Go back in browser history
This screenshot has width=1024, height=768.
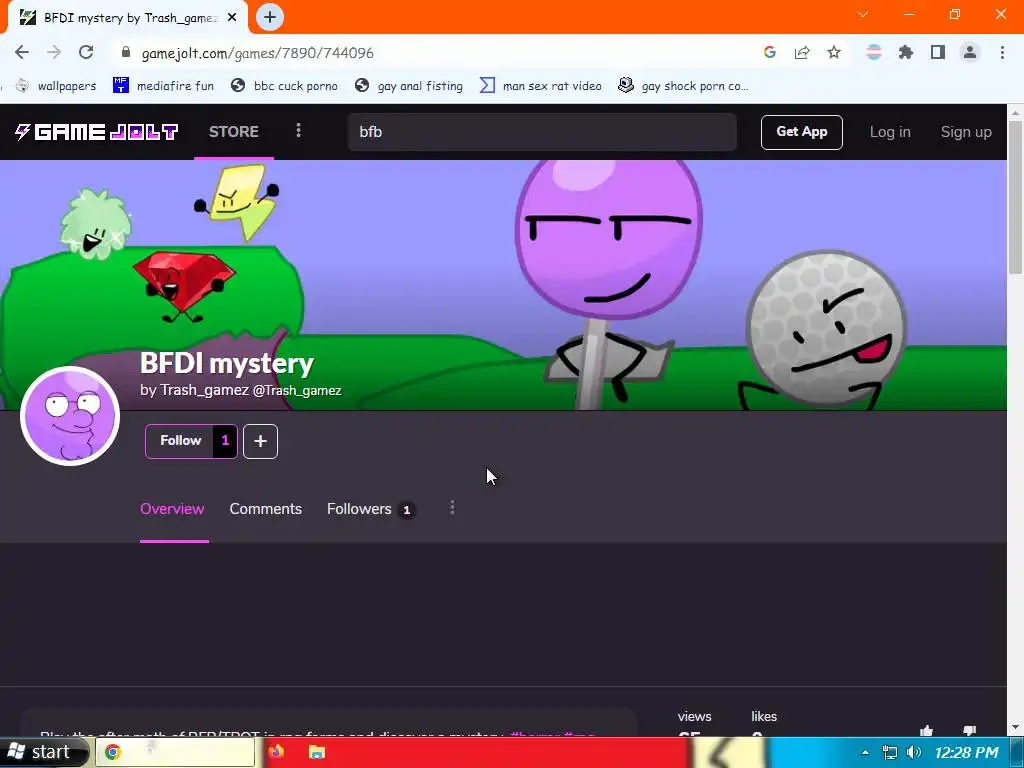pos(22,52)
